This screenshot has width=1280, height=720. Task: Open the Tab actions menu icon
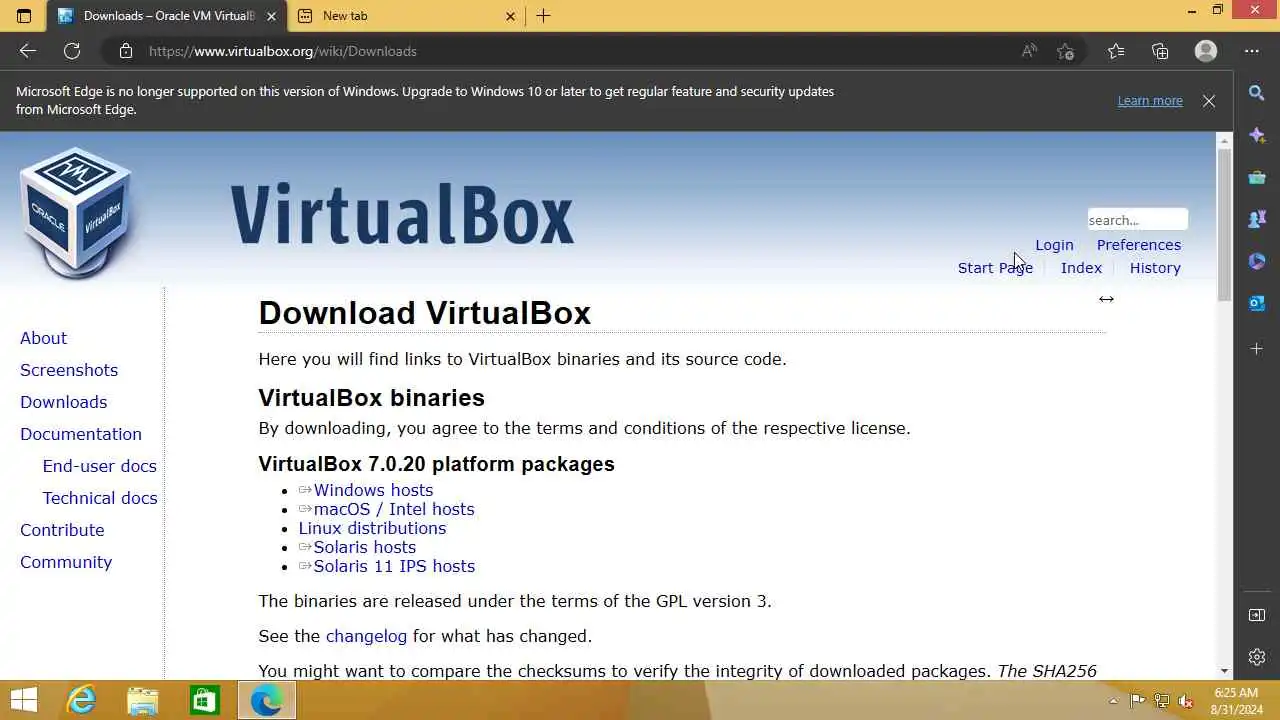[x=24, y=16]
